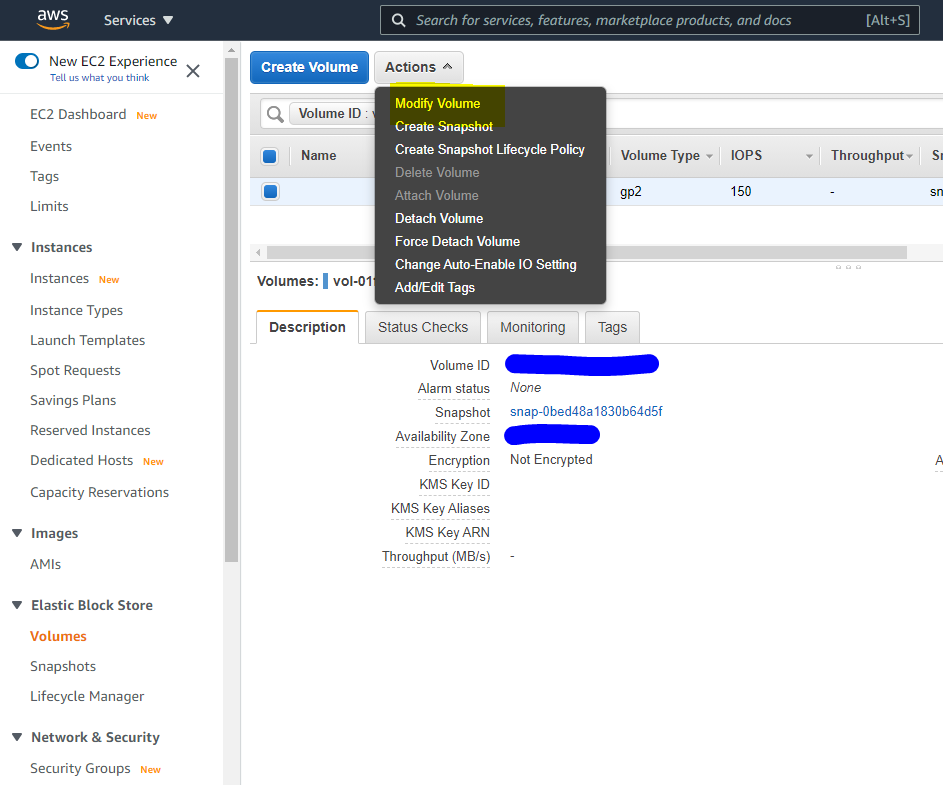Open Volumes in sidebar
The width and height of the screenshot is (943, 785).
coord(58,636)
